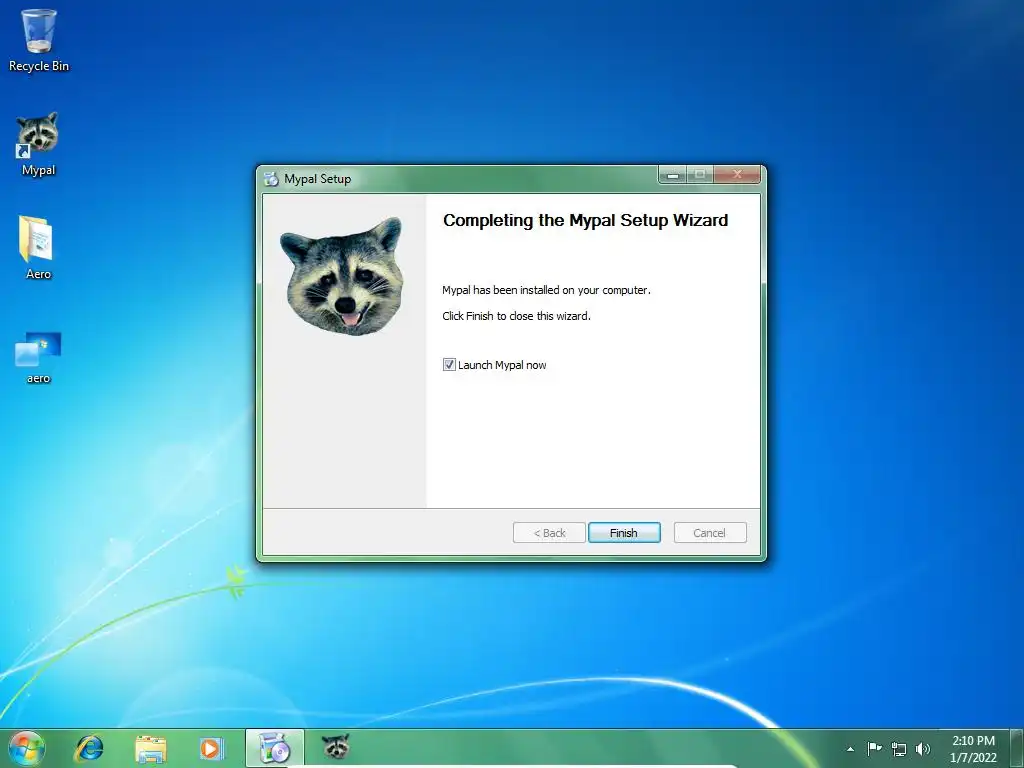Click the raccoon logo in wizard
Viewport: 1024px width, 768px height.
pos(343,276)
